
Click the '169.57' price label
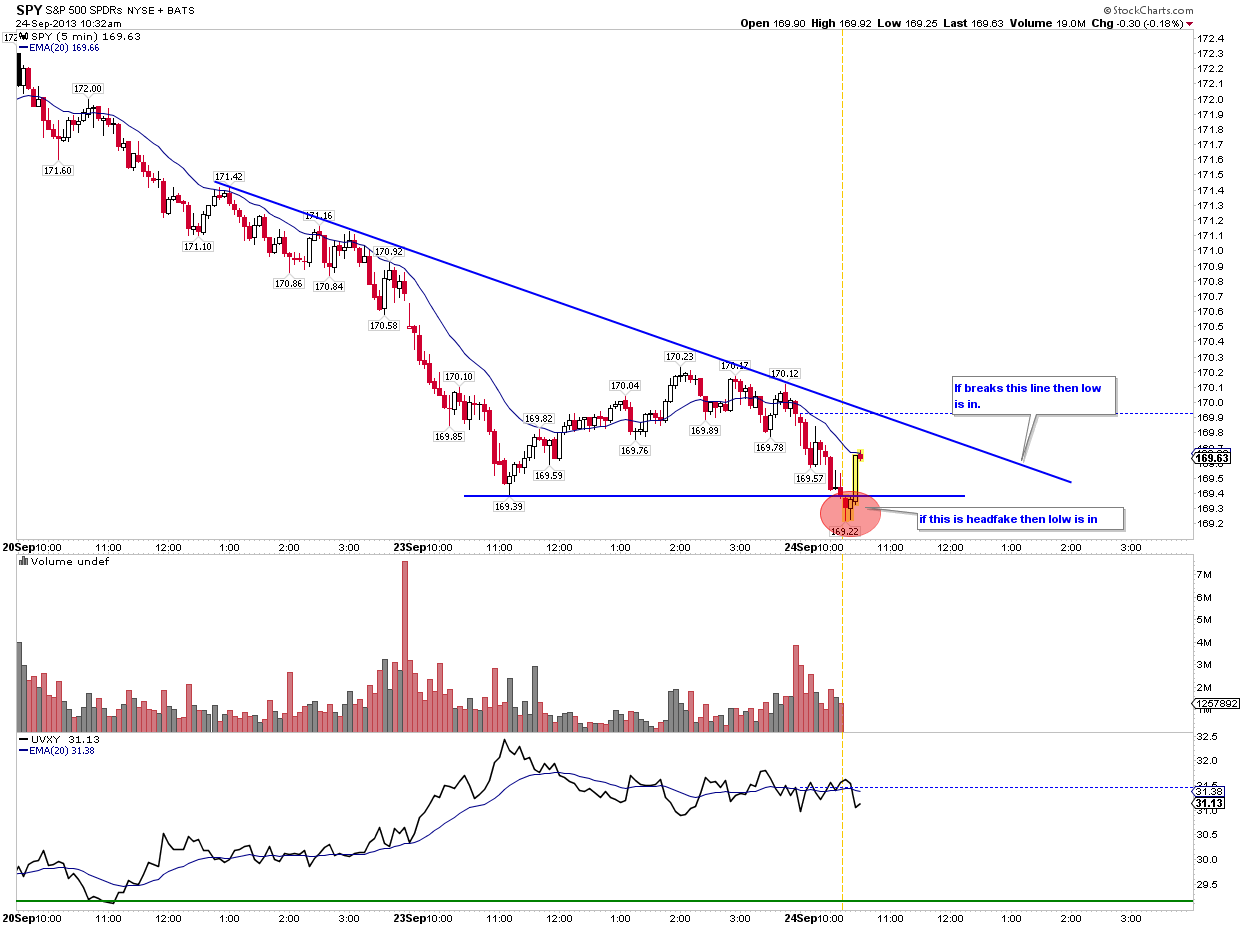pyautogui.click(x=809, y=479)
